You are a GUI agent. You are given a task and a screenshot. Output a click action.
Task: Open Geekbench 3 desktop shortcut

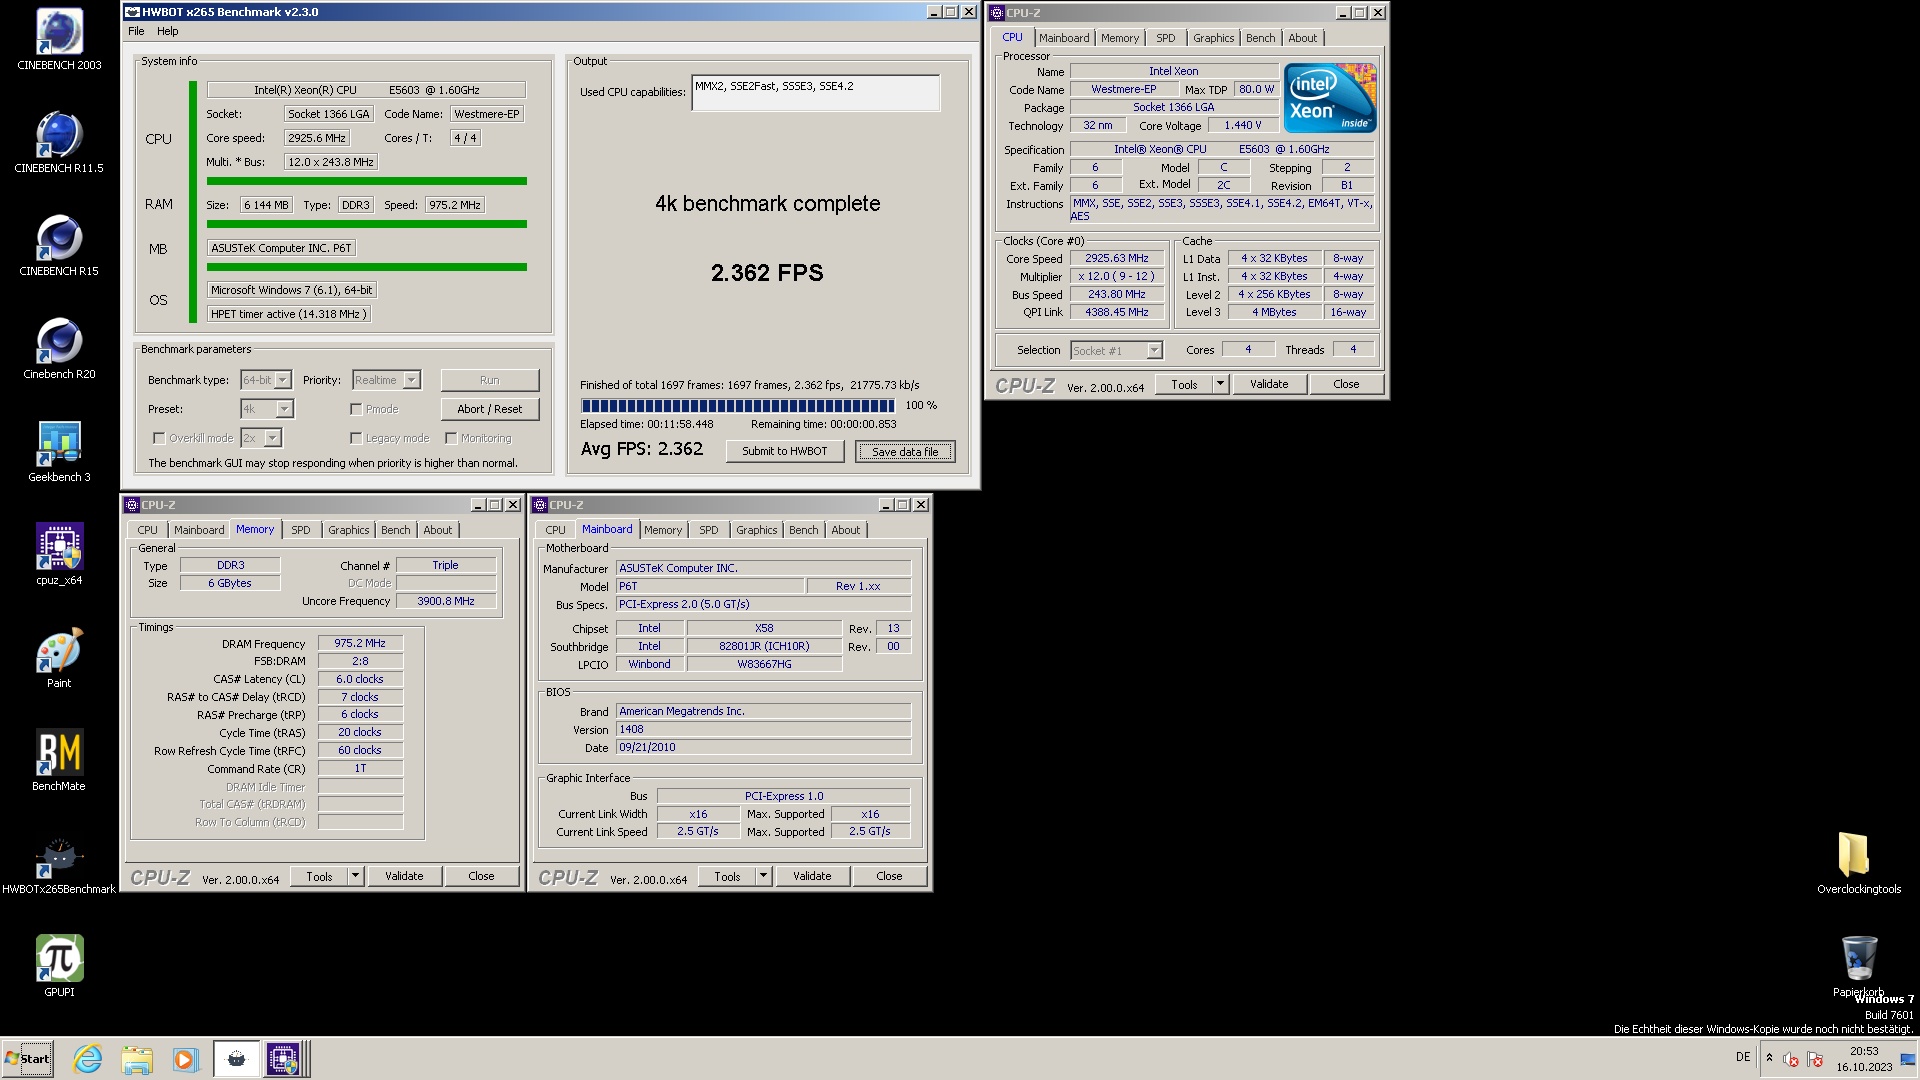(59, 452)
